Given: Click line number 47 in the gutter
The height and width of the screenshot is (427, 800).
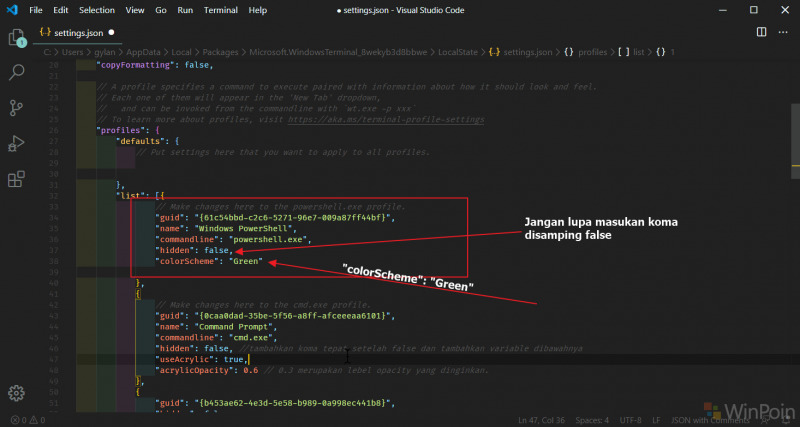Looking at the screenshot, I should (54, 359).
